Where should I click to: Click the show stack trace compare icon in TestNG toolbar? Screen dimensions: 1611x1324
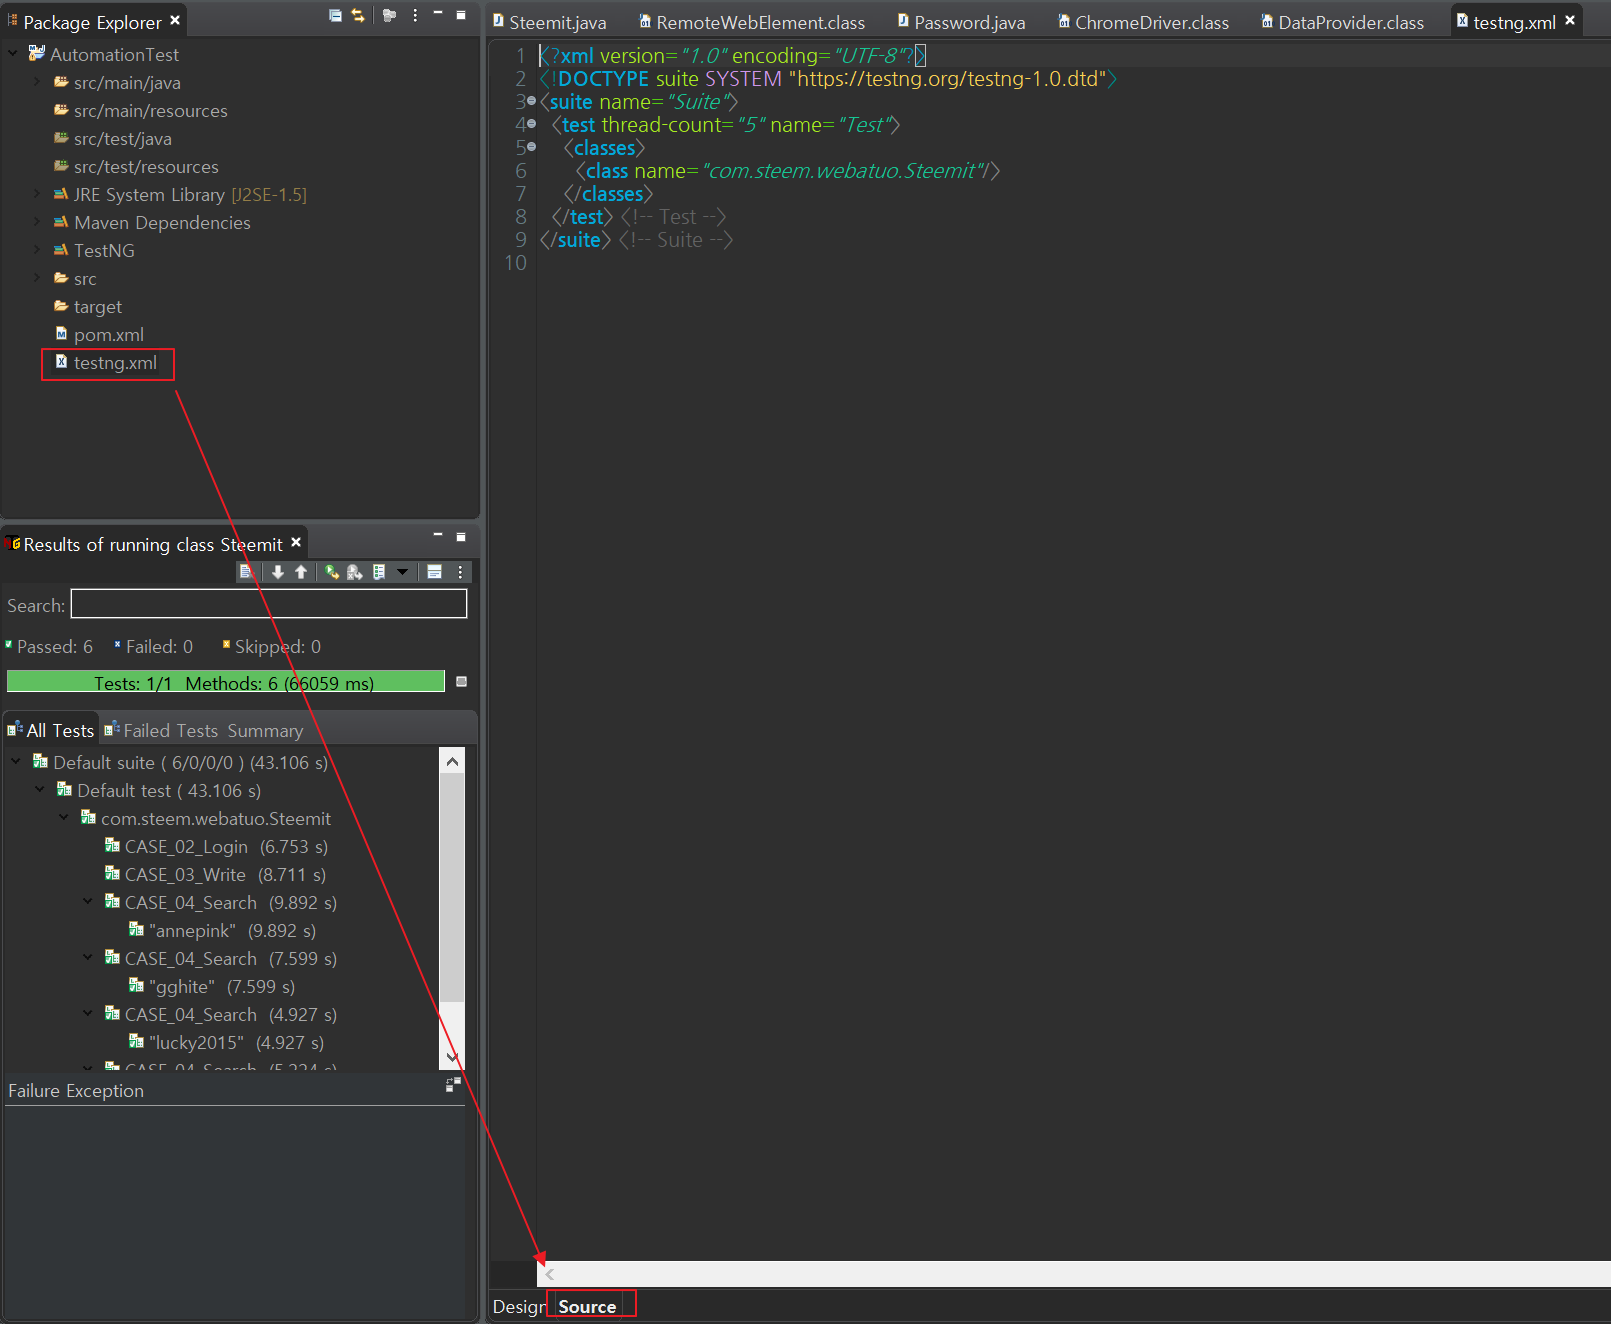click(246, 572)
